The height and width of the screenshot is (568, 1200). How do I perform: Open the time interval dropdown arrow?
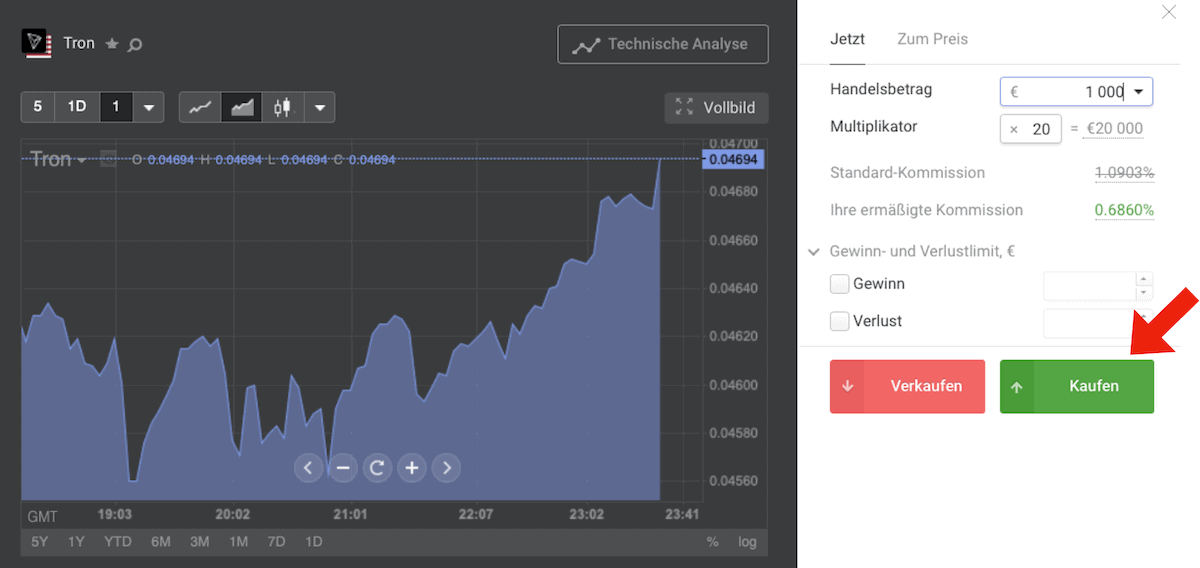coord(148,107)
